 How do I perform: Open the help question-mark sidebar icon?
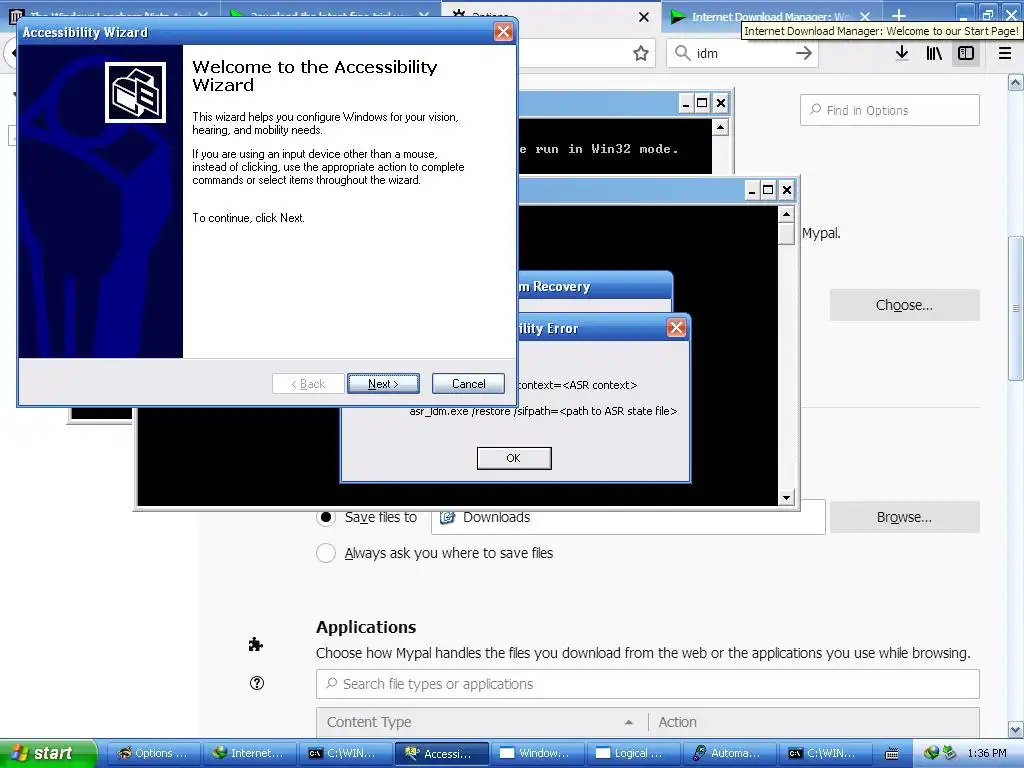pyautogui.click(x=257, y=683)
